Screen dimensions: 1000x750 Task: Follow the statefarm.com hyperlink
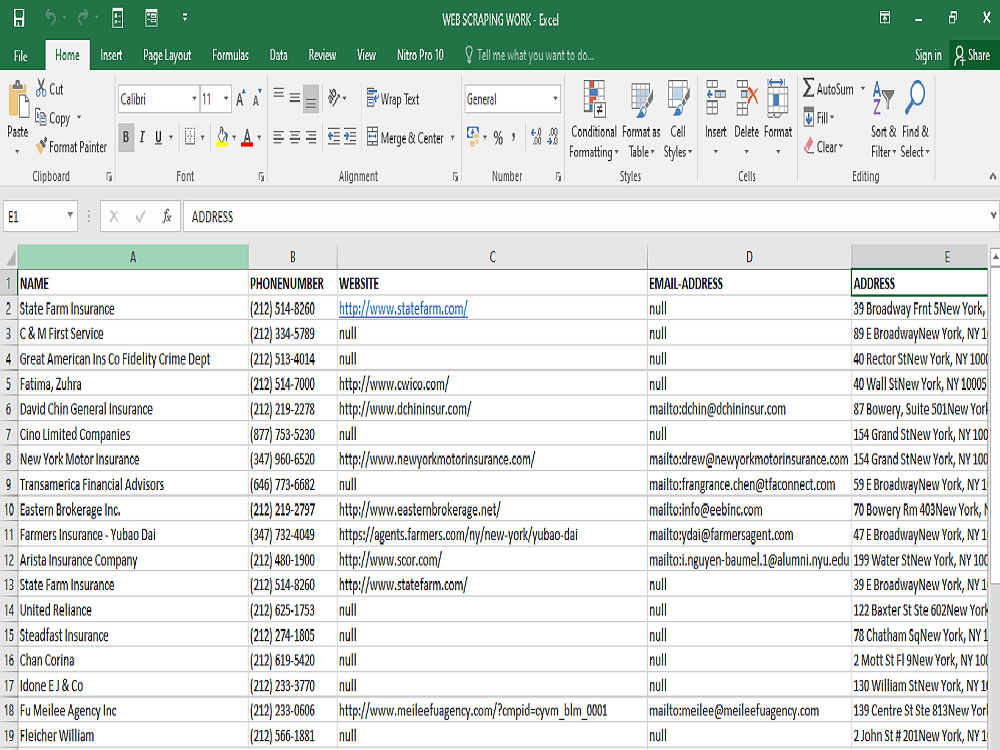(402, 308)
